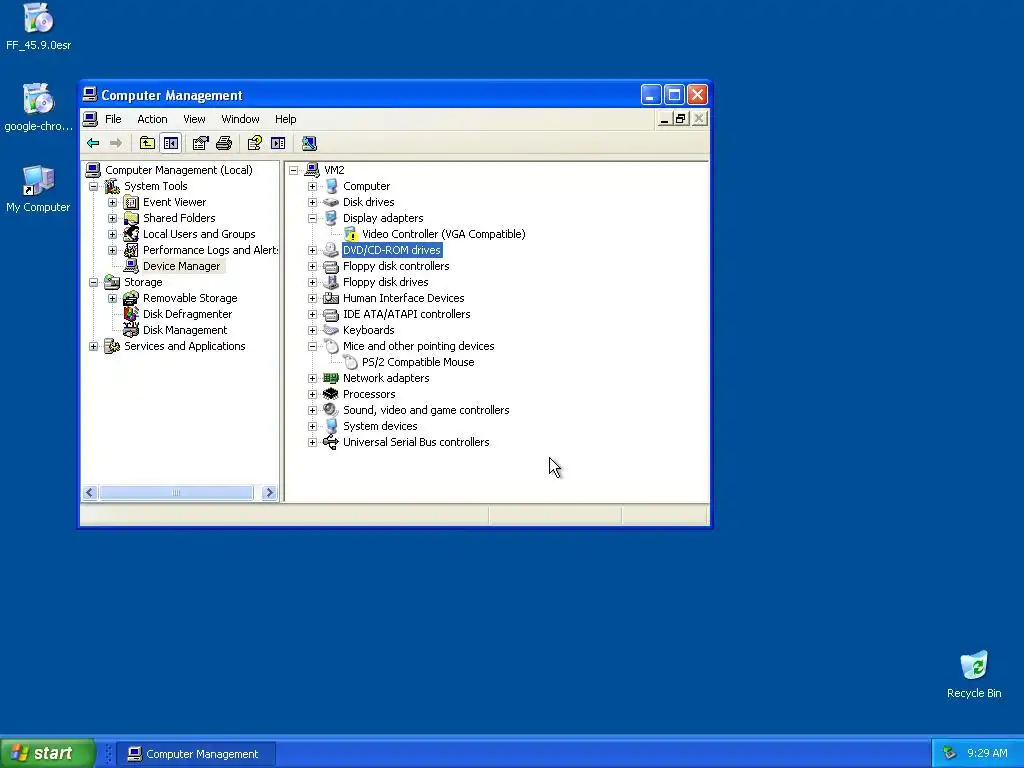Select PS/2 Compatible Mouse device
The width and height of the screenshot is (1024, 768).
click(x=418, y=362)
